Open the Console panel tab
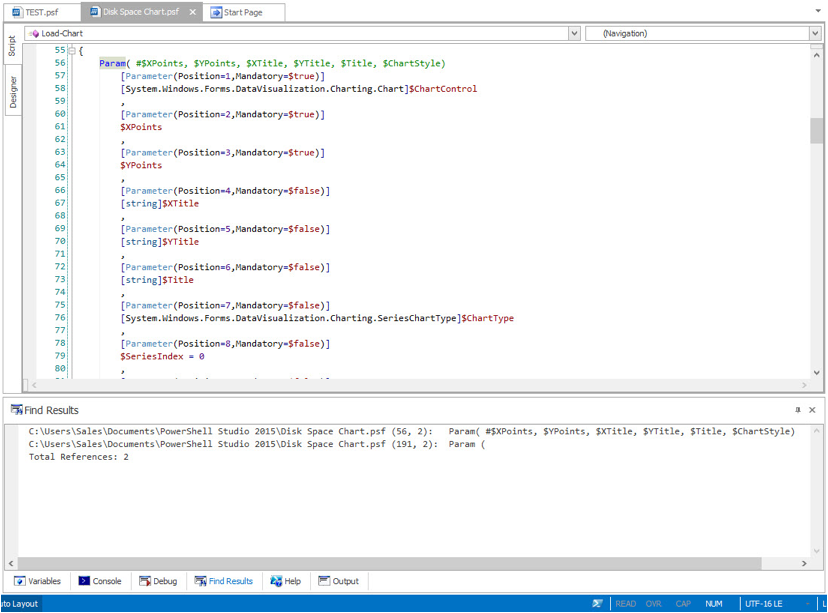This screenshot has width=828, height=613. pyautogui.click(x=100, y=581)
